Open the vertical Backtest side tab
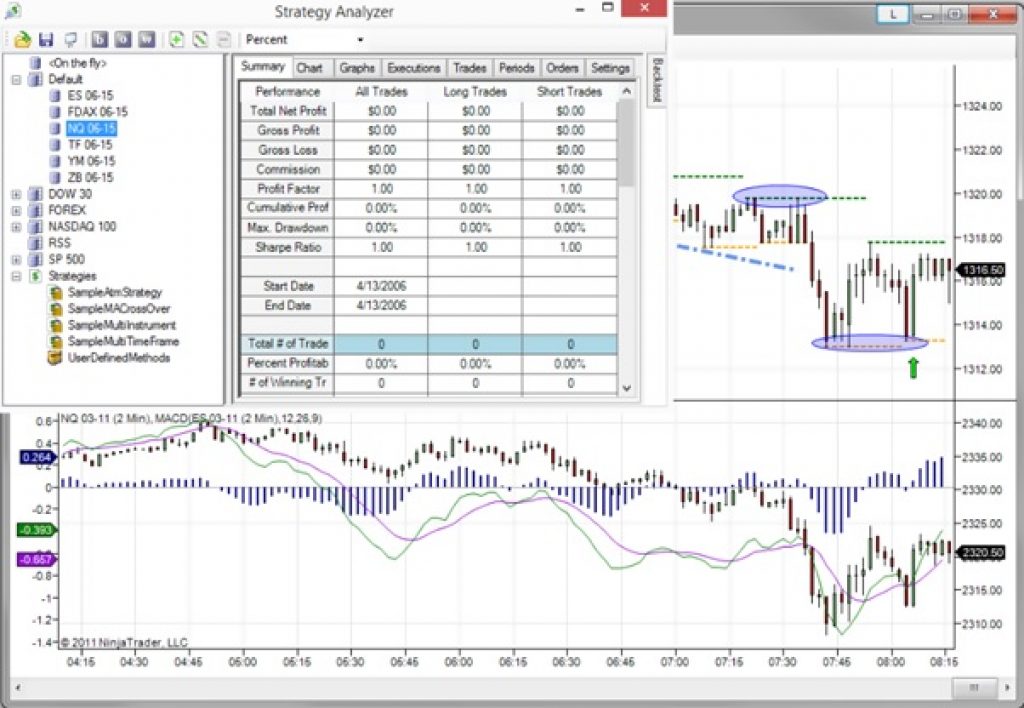Image resolution: width=1024 pixels, height=708 pixels. click(657, 80)
